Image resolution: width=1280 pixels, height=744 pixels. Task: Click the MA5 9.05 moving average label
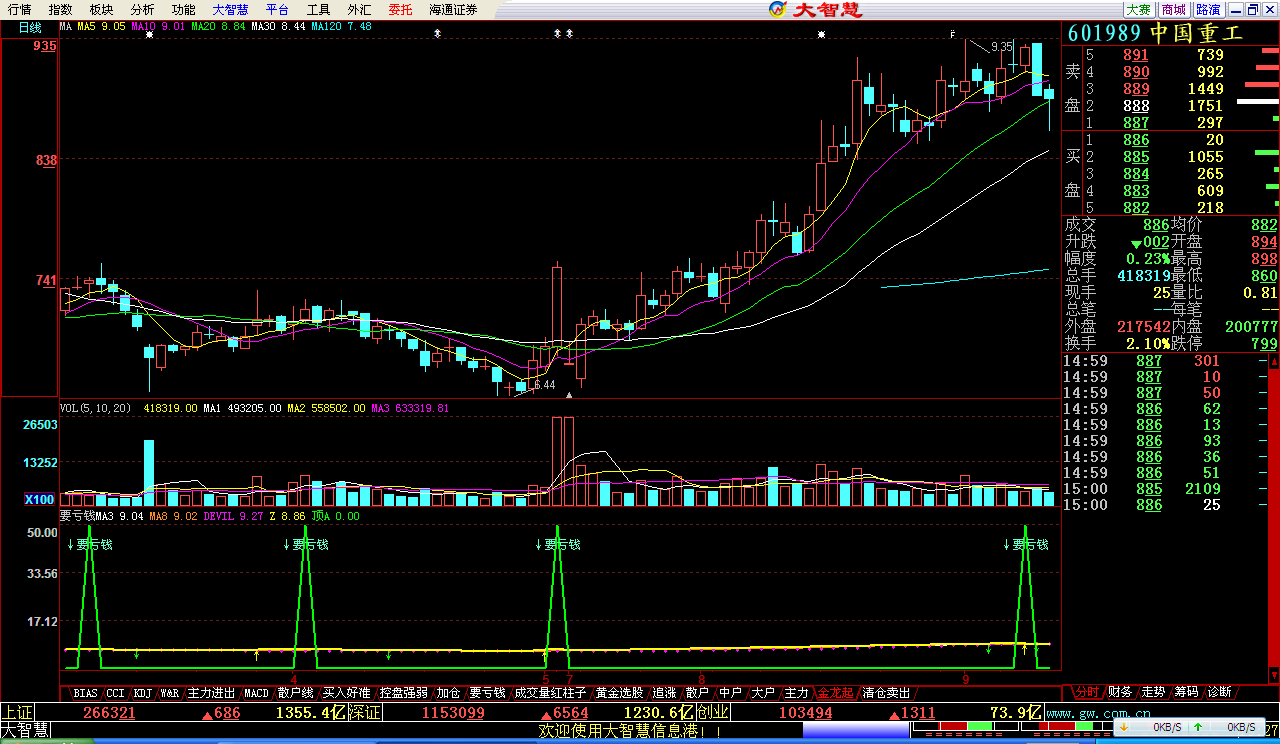[102, 27]
